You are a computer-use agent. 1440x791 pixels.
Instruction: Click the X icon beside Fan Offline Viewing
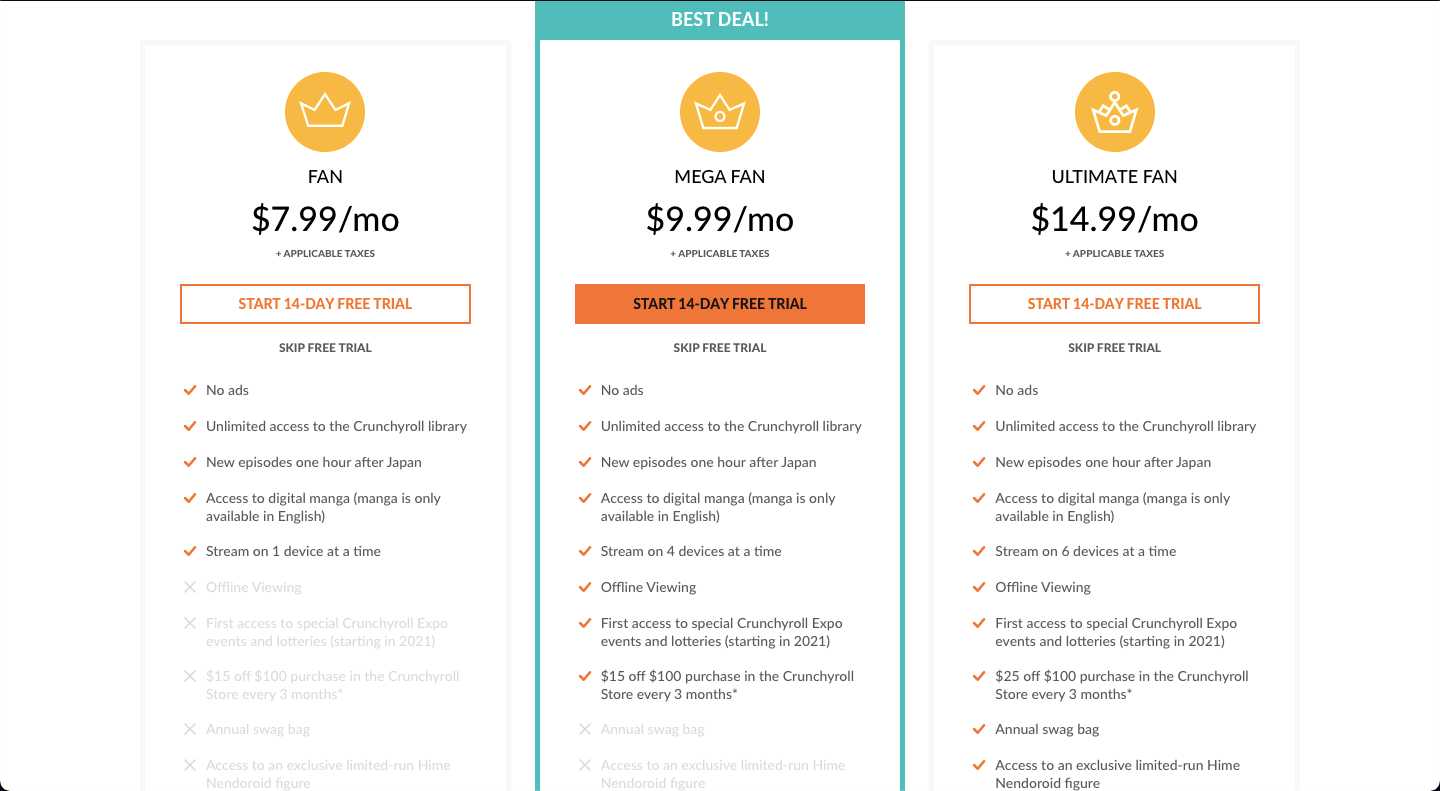pyautogui.click(x=189, y=587)
